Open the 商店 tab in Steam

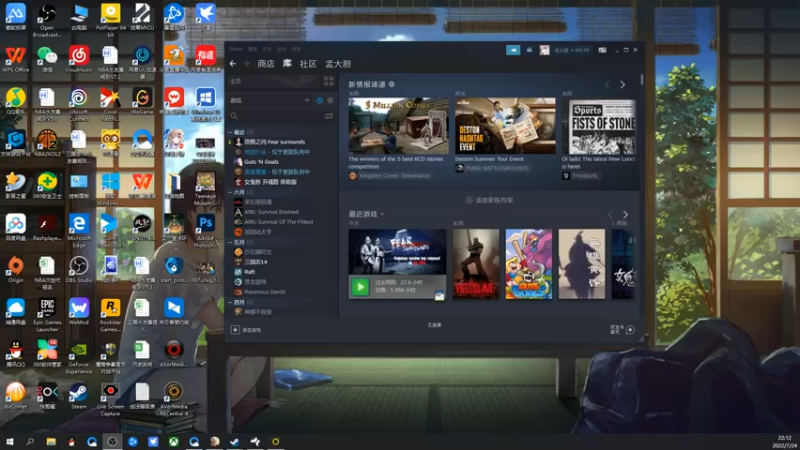(x=265, y=64)
